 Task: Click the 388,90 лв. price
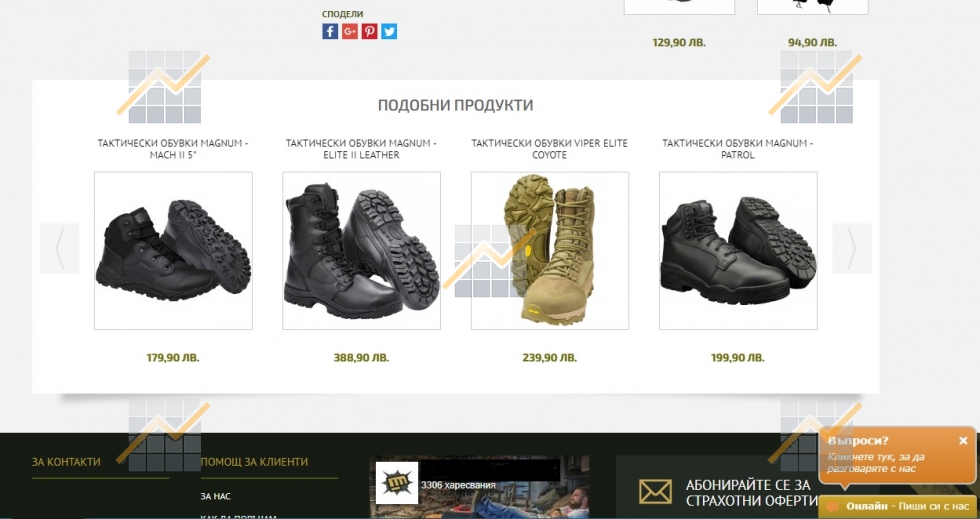tap(361, 358)
